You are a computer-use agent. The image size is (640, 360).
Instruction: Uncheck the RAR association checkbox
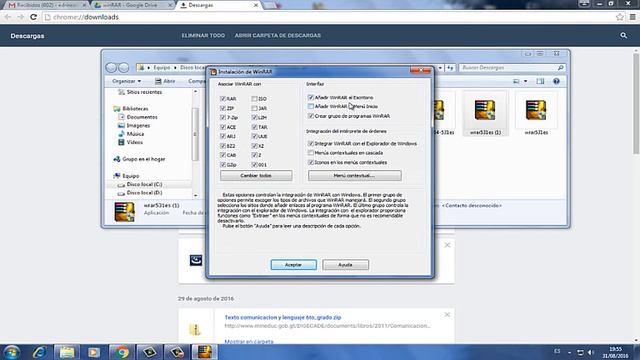coord(223,99)
